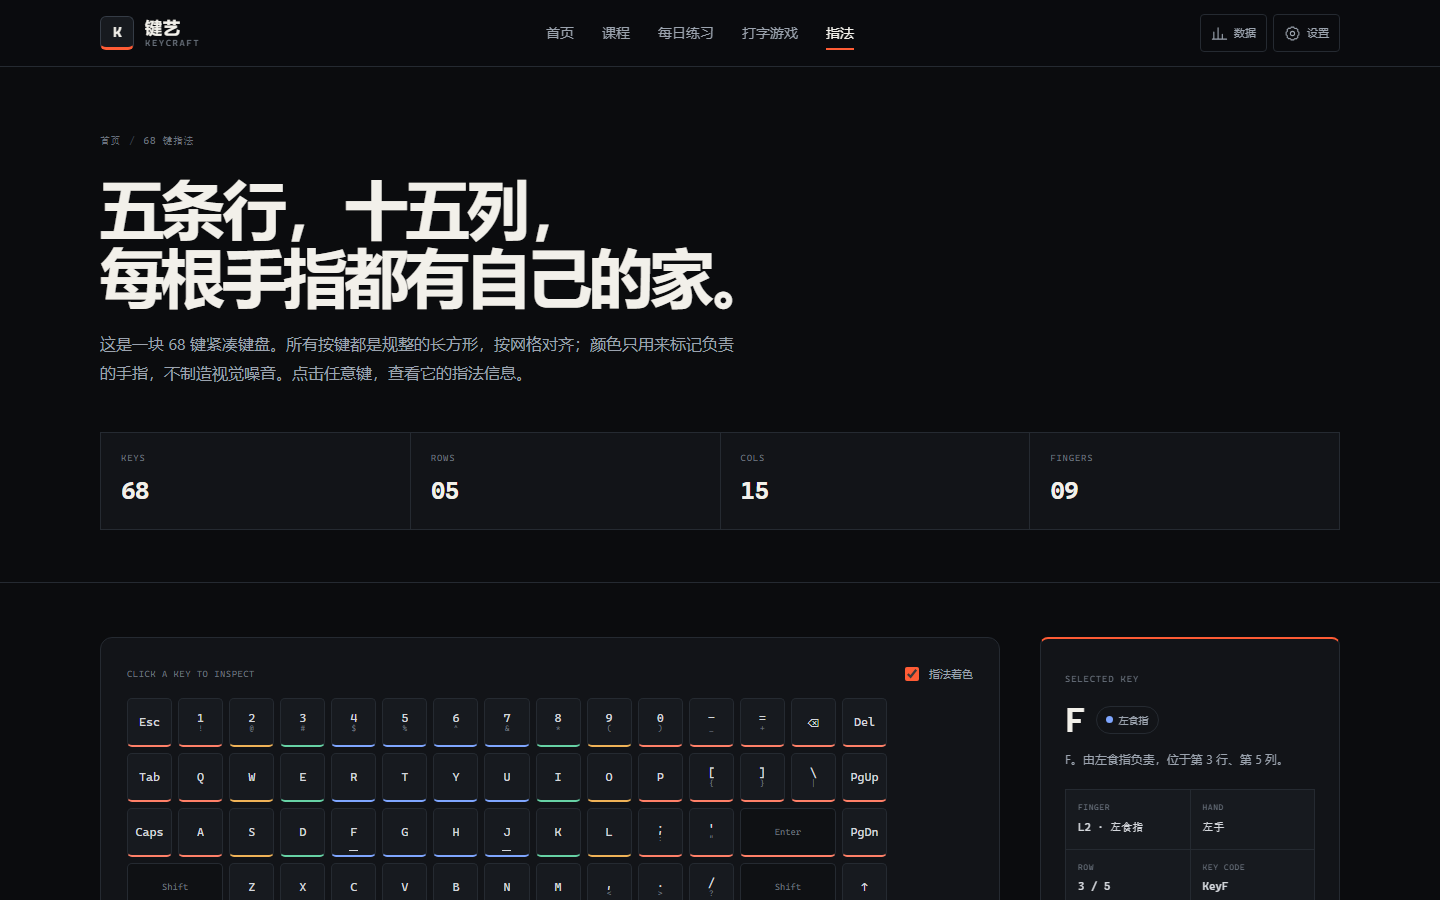Click the number 1 key
1440x900 pixels.
200,722
